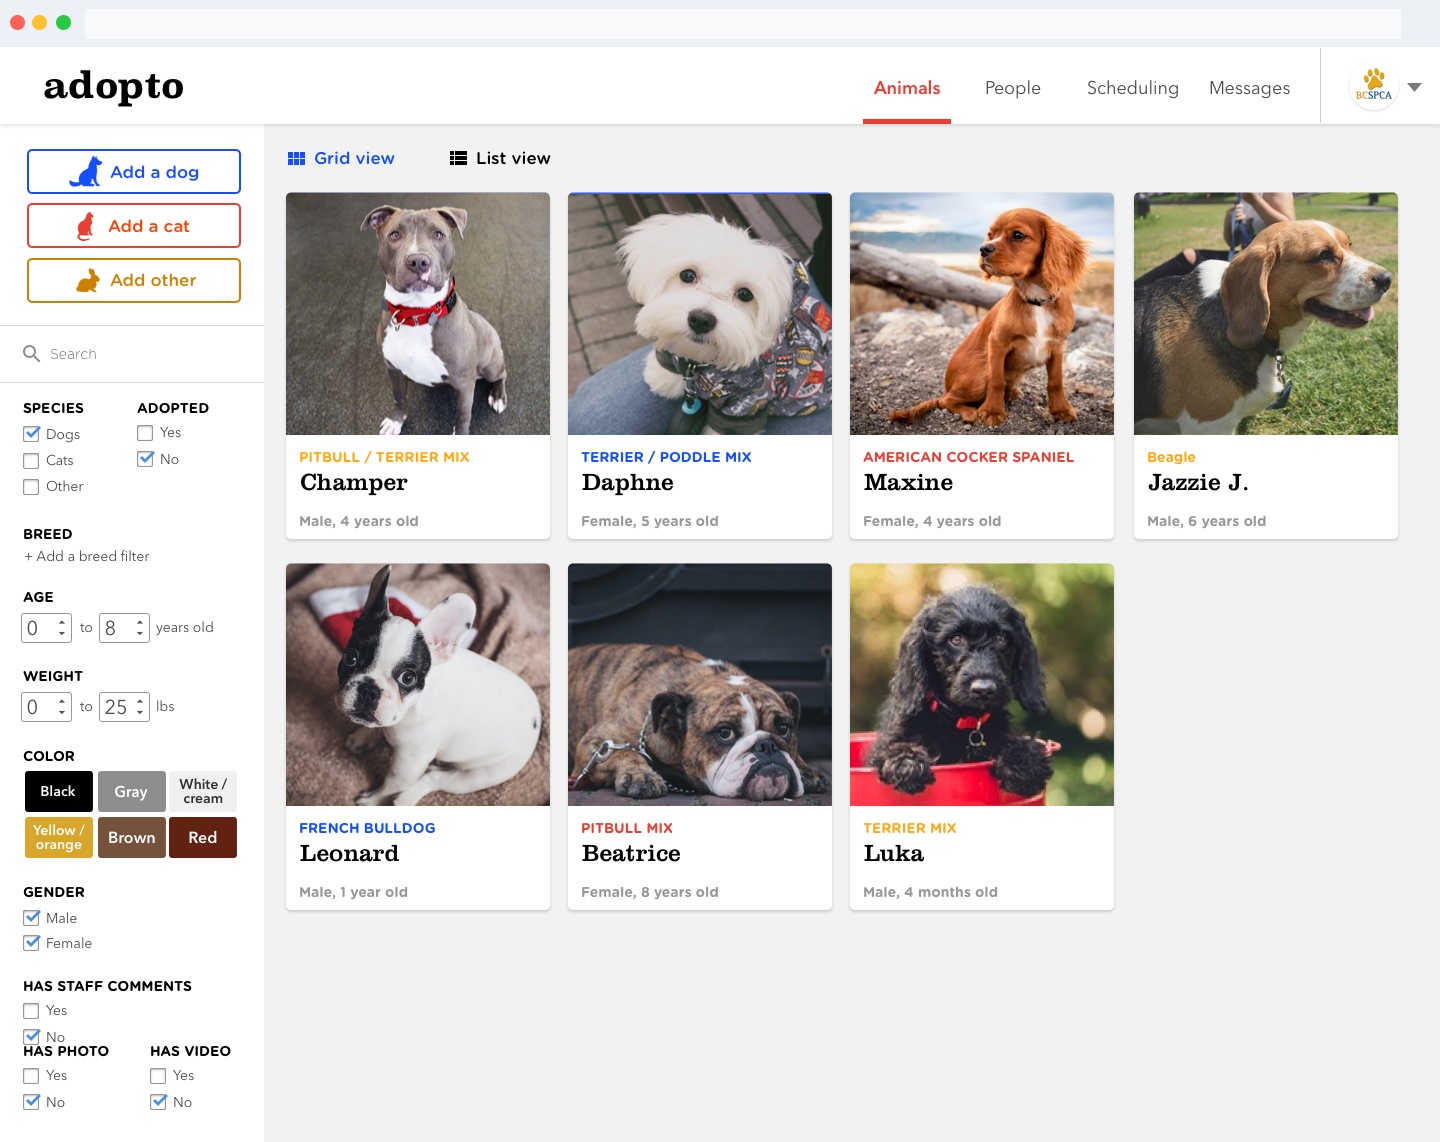Image resolution: width=1440 pixels, height=1142 pixels.
Task: Click the red cat icon in Add a cat
Action: (86, 226)
